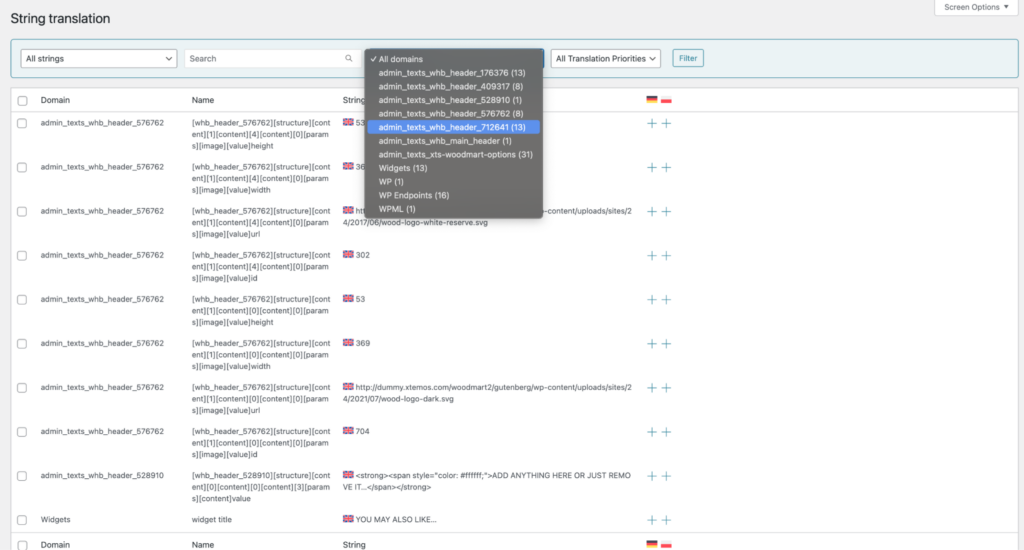
Task: Choose admin_texts_whb_header_528910 (1) domain
Action: tap(453, 100)
